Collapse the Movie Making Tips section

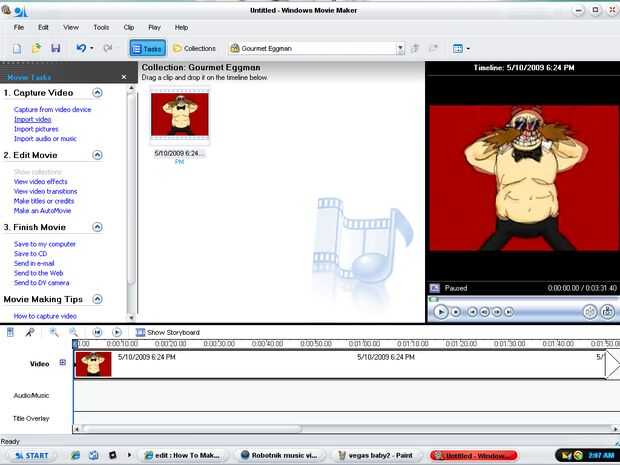97,299
